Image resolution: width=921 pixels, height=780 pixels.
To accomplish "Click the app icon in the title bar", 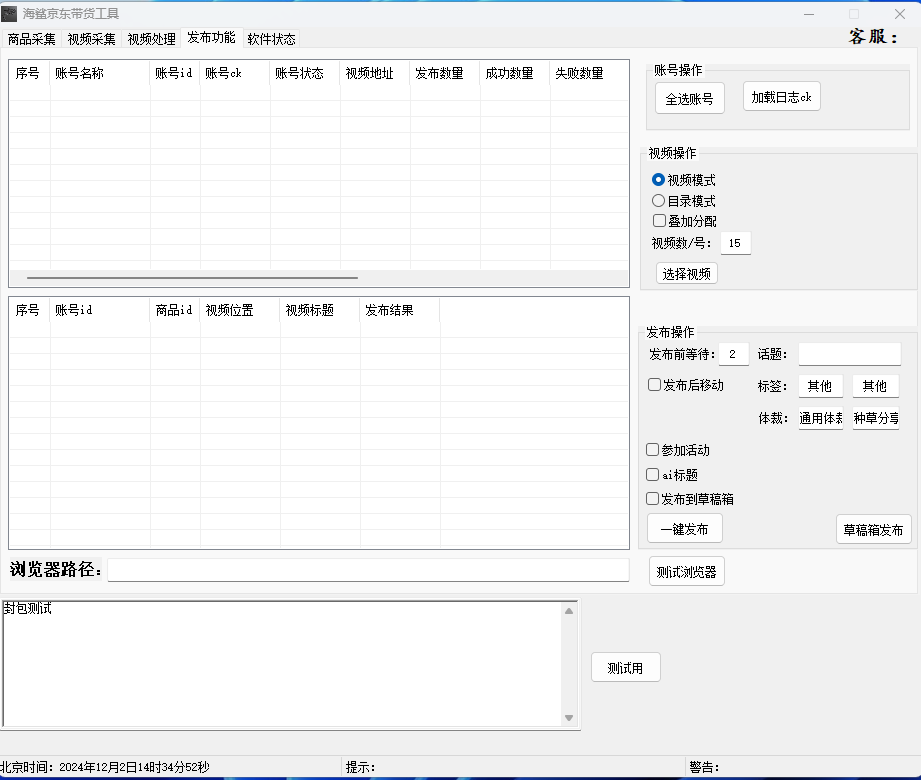I will pos(9,14).
